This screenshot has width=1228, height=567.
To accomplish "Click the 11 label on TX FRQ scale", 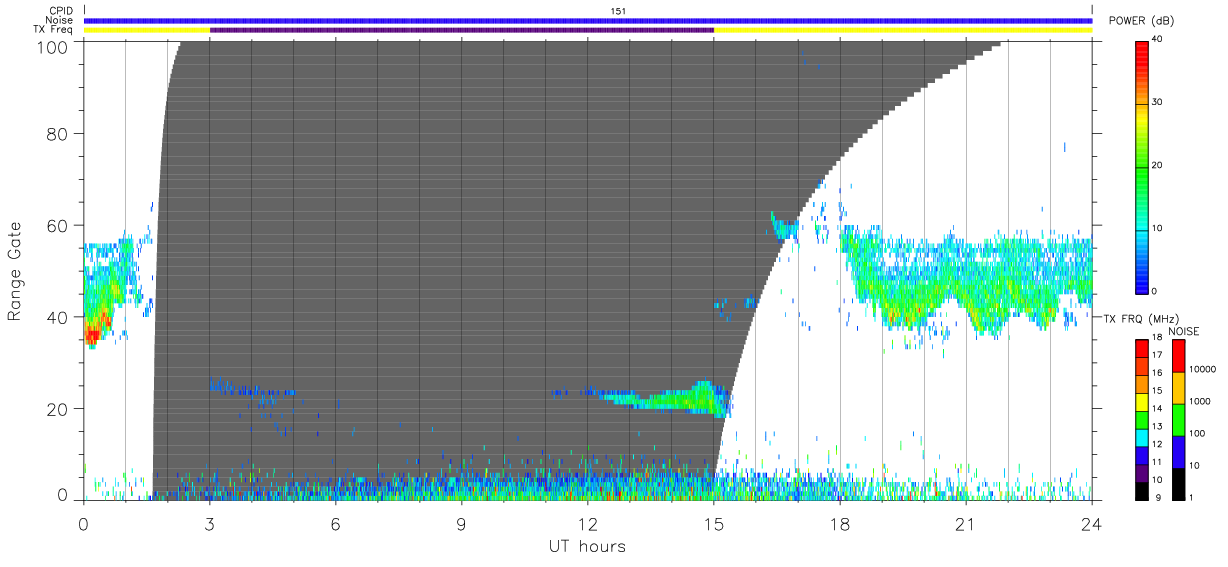I will [x=1157, y=462].
